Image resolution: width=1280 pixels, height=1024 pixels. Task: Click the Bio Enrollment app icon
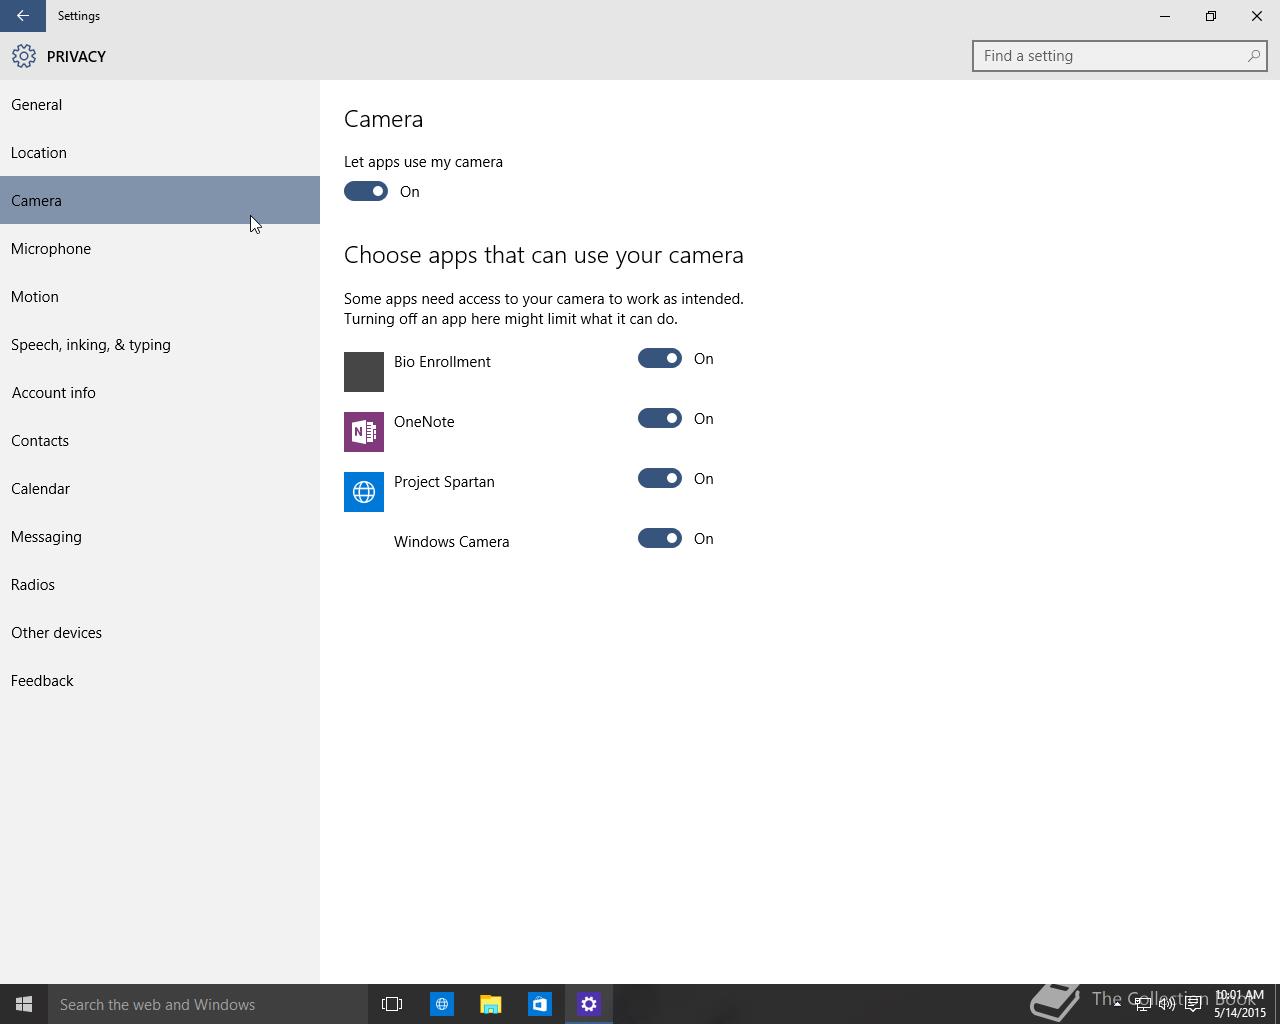point(364,372)
